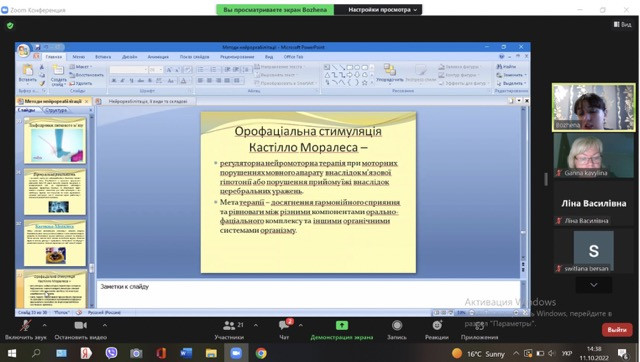Expand video options arrow beside Остановить видео
Viewport: 640px width, 362px height.
pos(105,325)
